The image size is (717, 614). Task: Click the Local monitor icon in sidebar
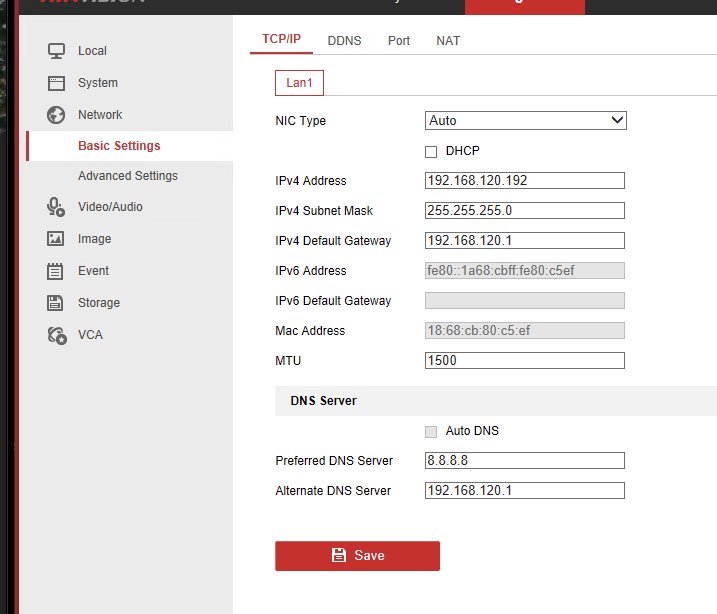(57, 51)
